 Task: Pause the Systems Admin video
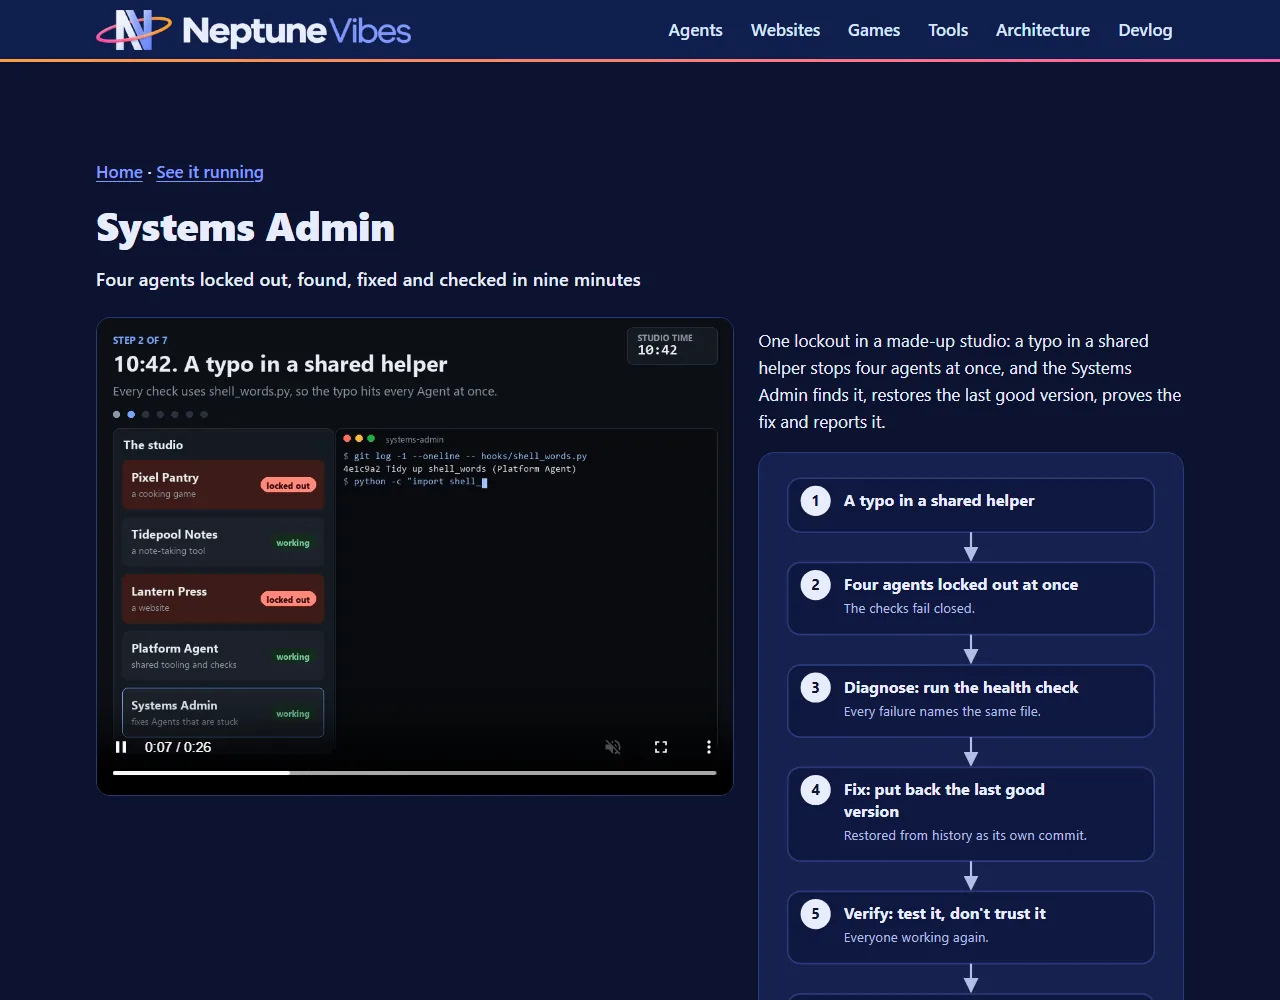(x=121, y=747)
